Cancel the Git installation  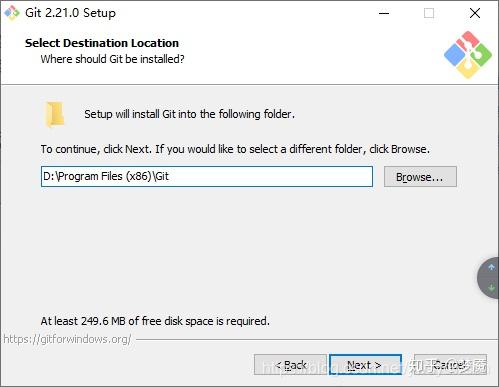(450, 365)
